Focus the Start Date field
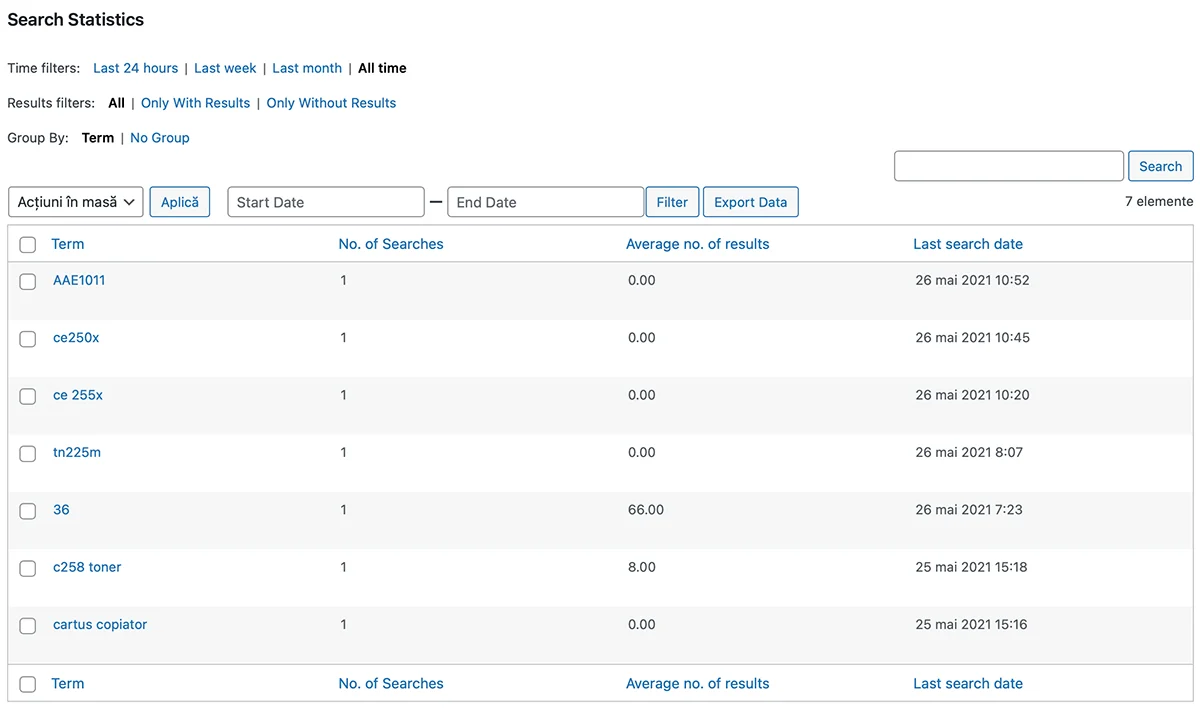 coord(326,202)
